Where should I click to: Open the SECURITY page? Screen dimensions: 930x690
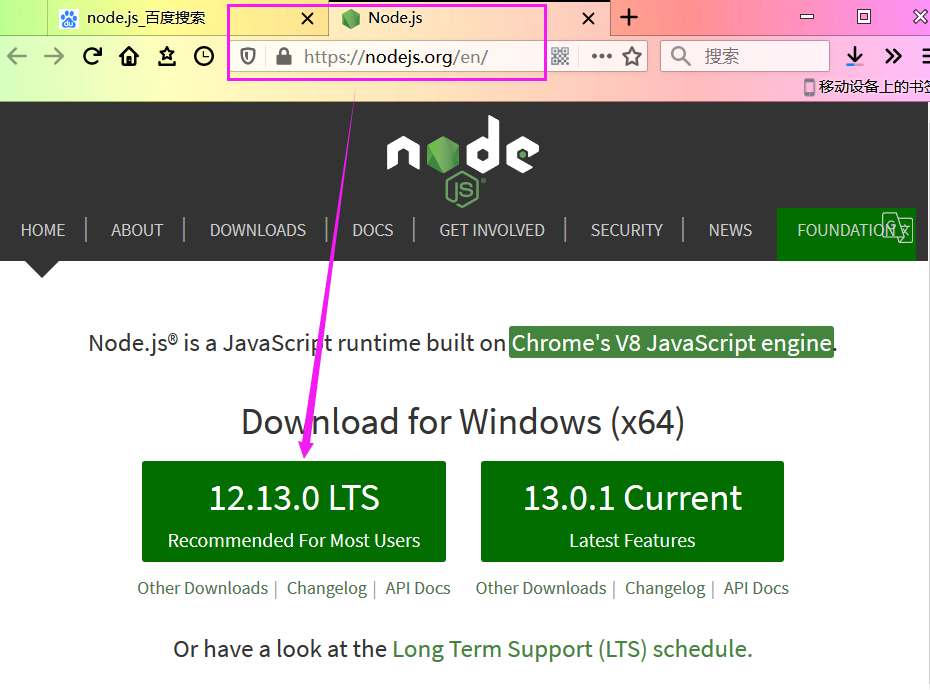click(627, 230)
